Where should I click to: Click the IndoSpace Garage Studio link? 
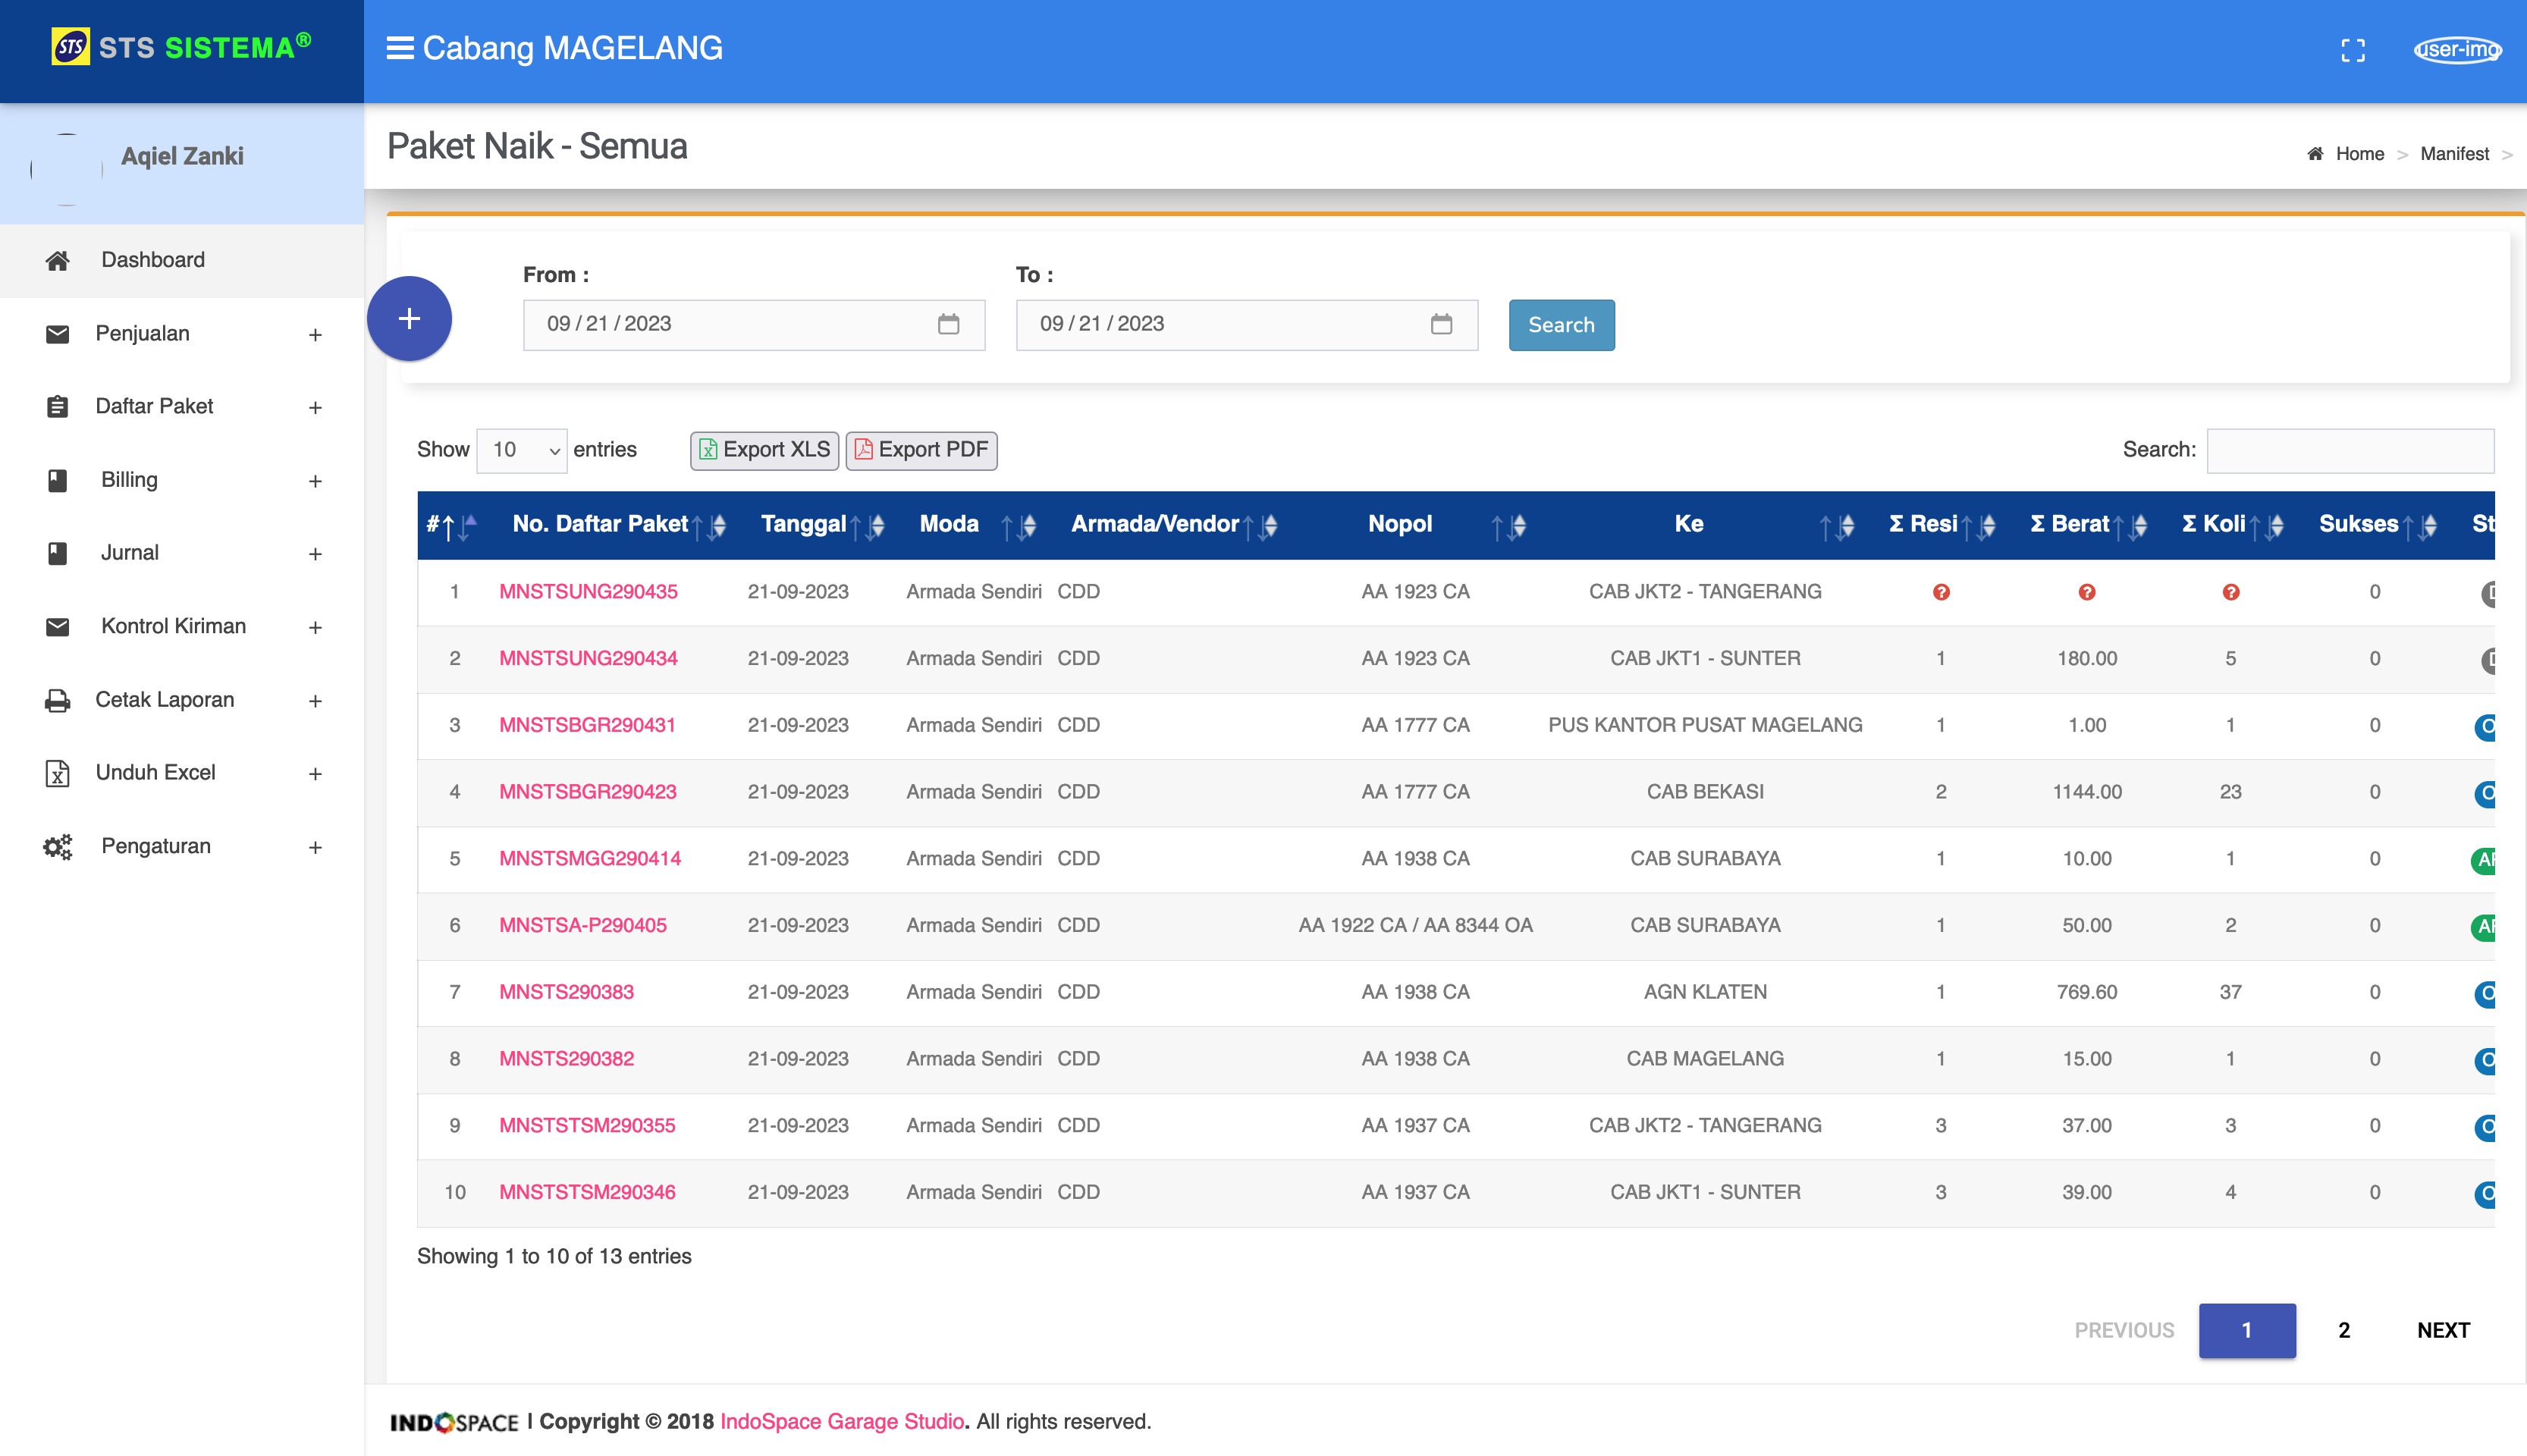[x=842, y=1421]
